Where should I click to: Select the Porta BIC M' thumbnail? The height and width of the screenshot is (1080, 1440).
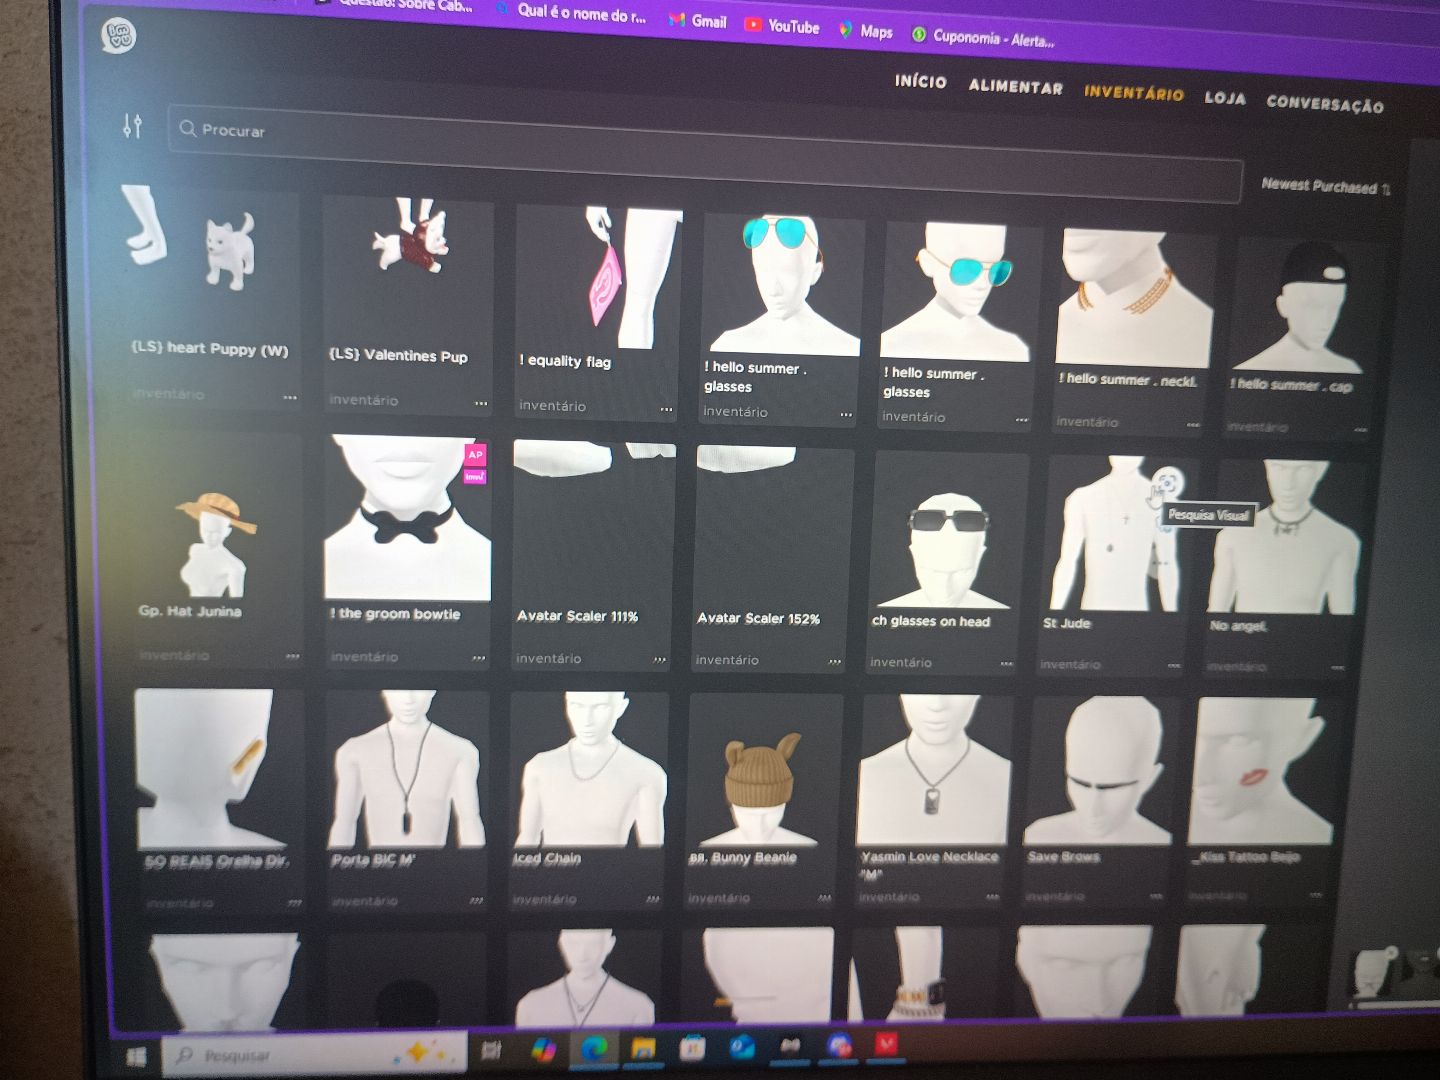406,768
